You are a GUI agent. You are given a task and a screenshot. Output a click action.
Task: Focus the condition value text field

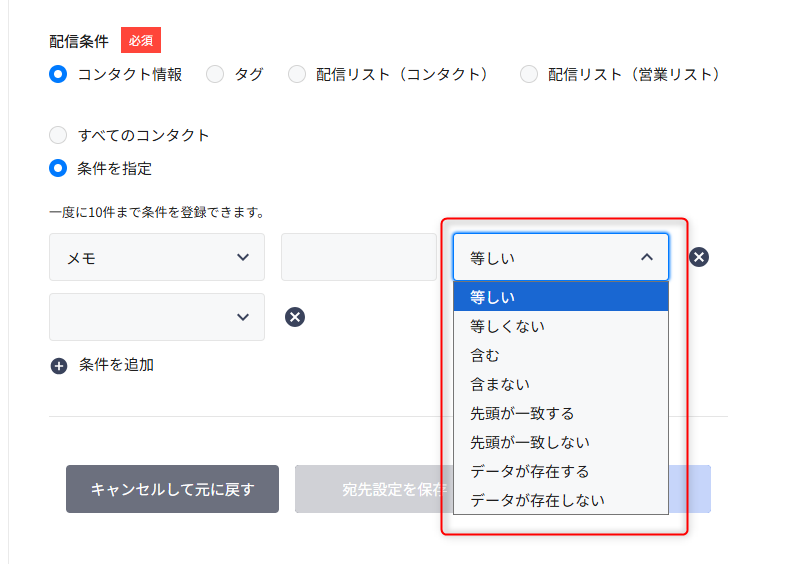[x=359, y=257]
